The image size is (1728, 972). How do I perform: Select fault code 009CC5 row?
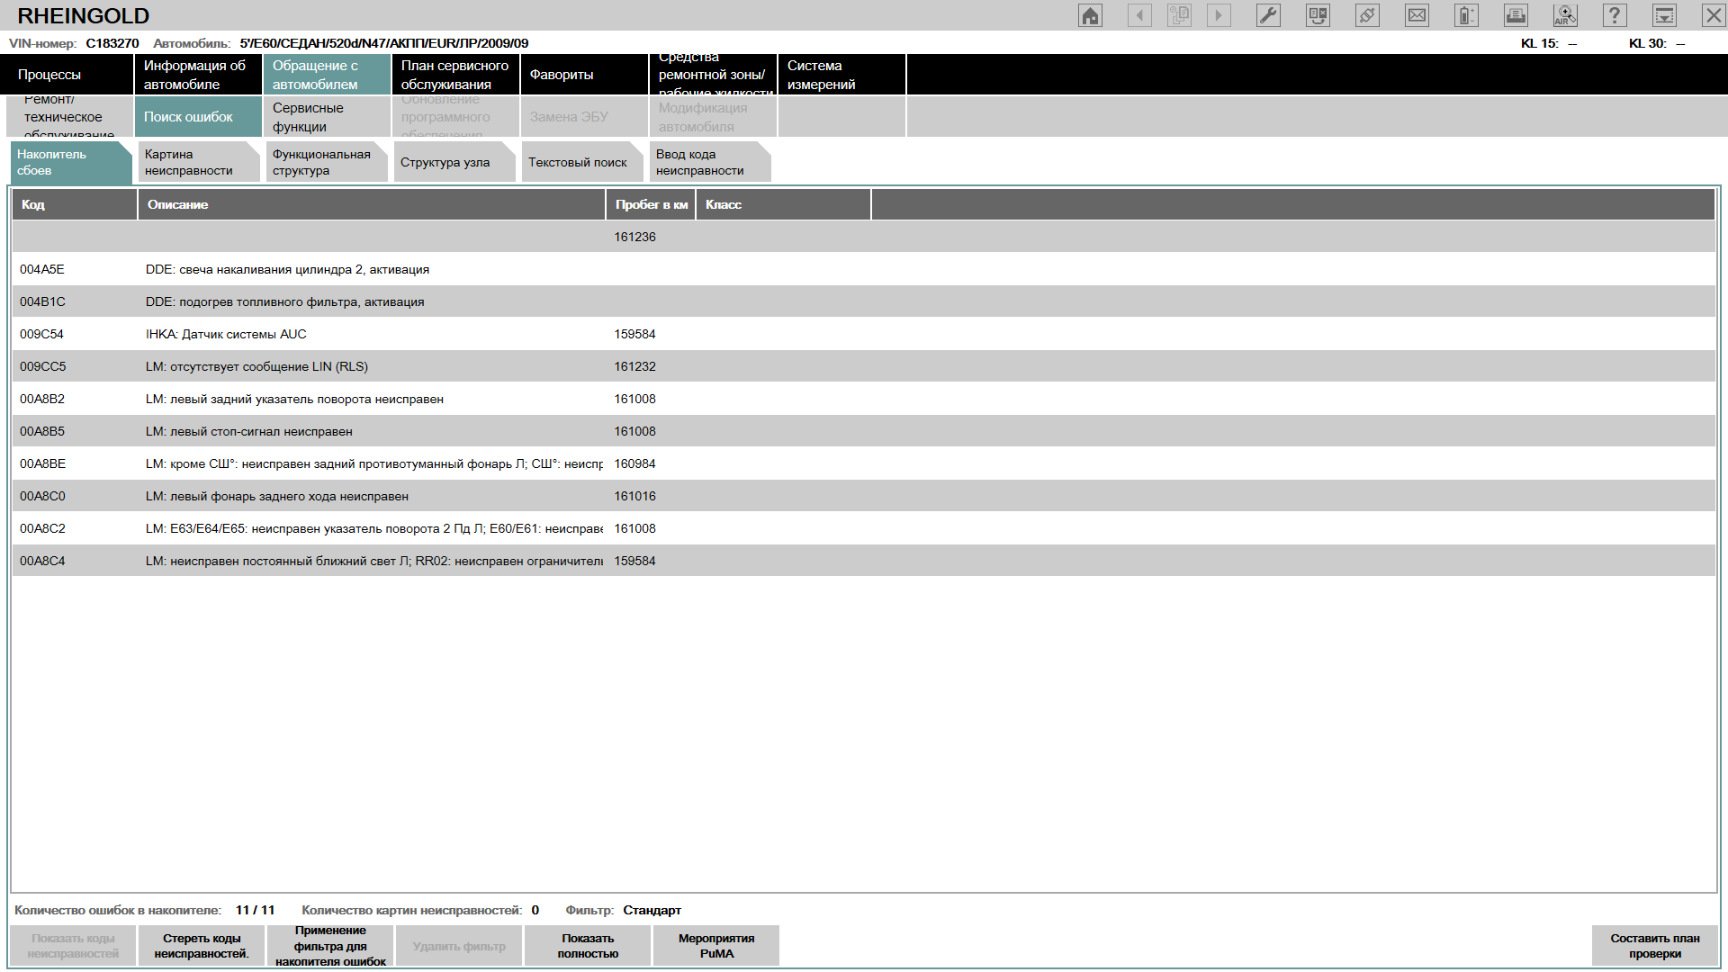click(x=864, y=367)
